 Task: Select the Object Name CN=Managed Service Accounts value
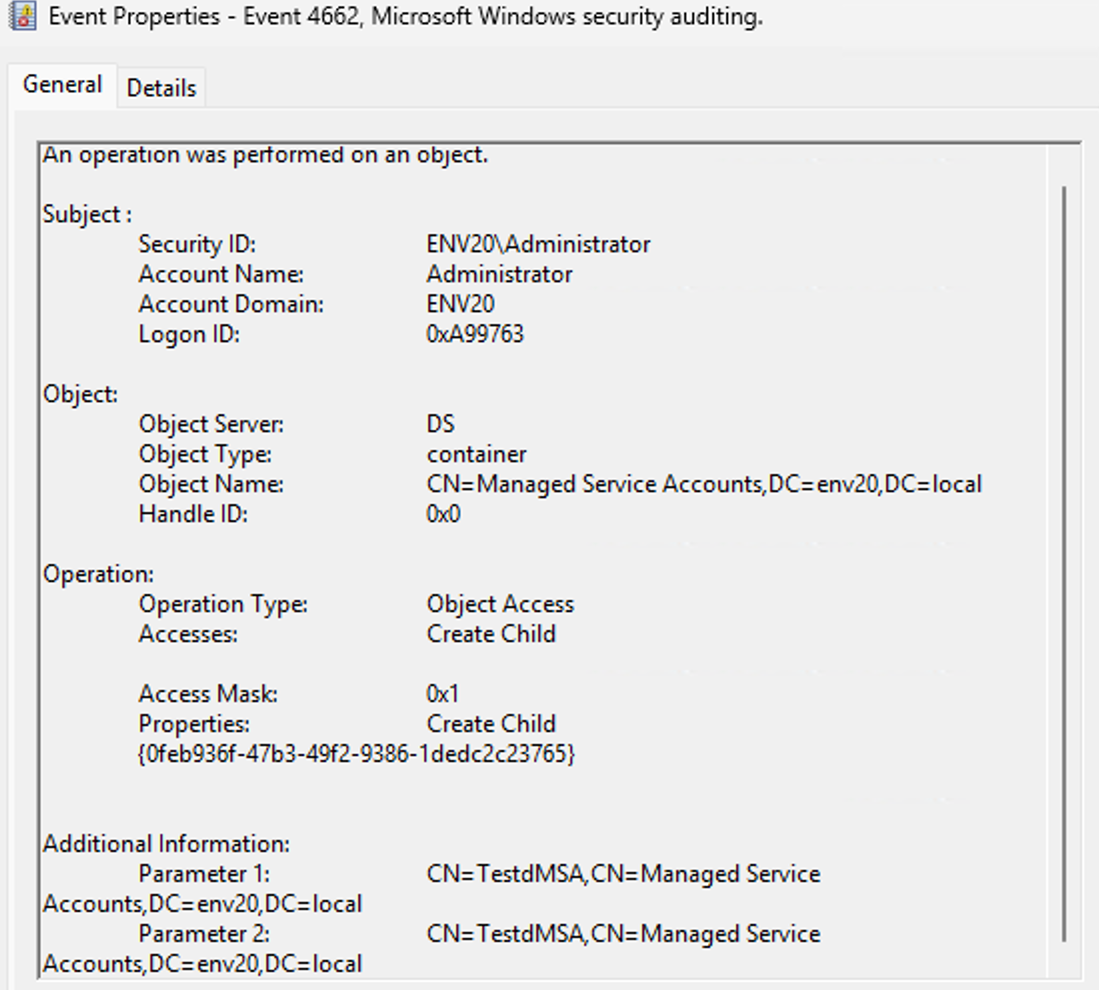tap(704, 484)
